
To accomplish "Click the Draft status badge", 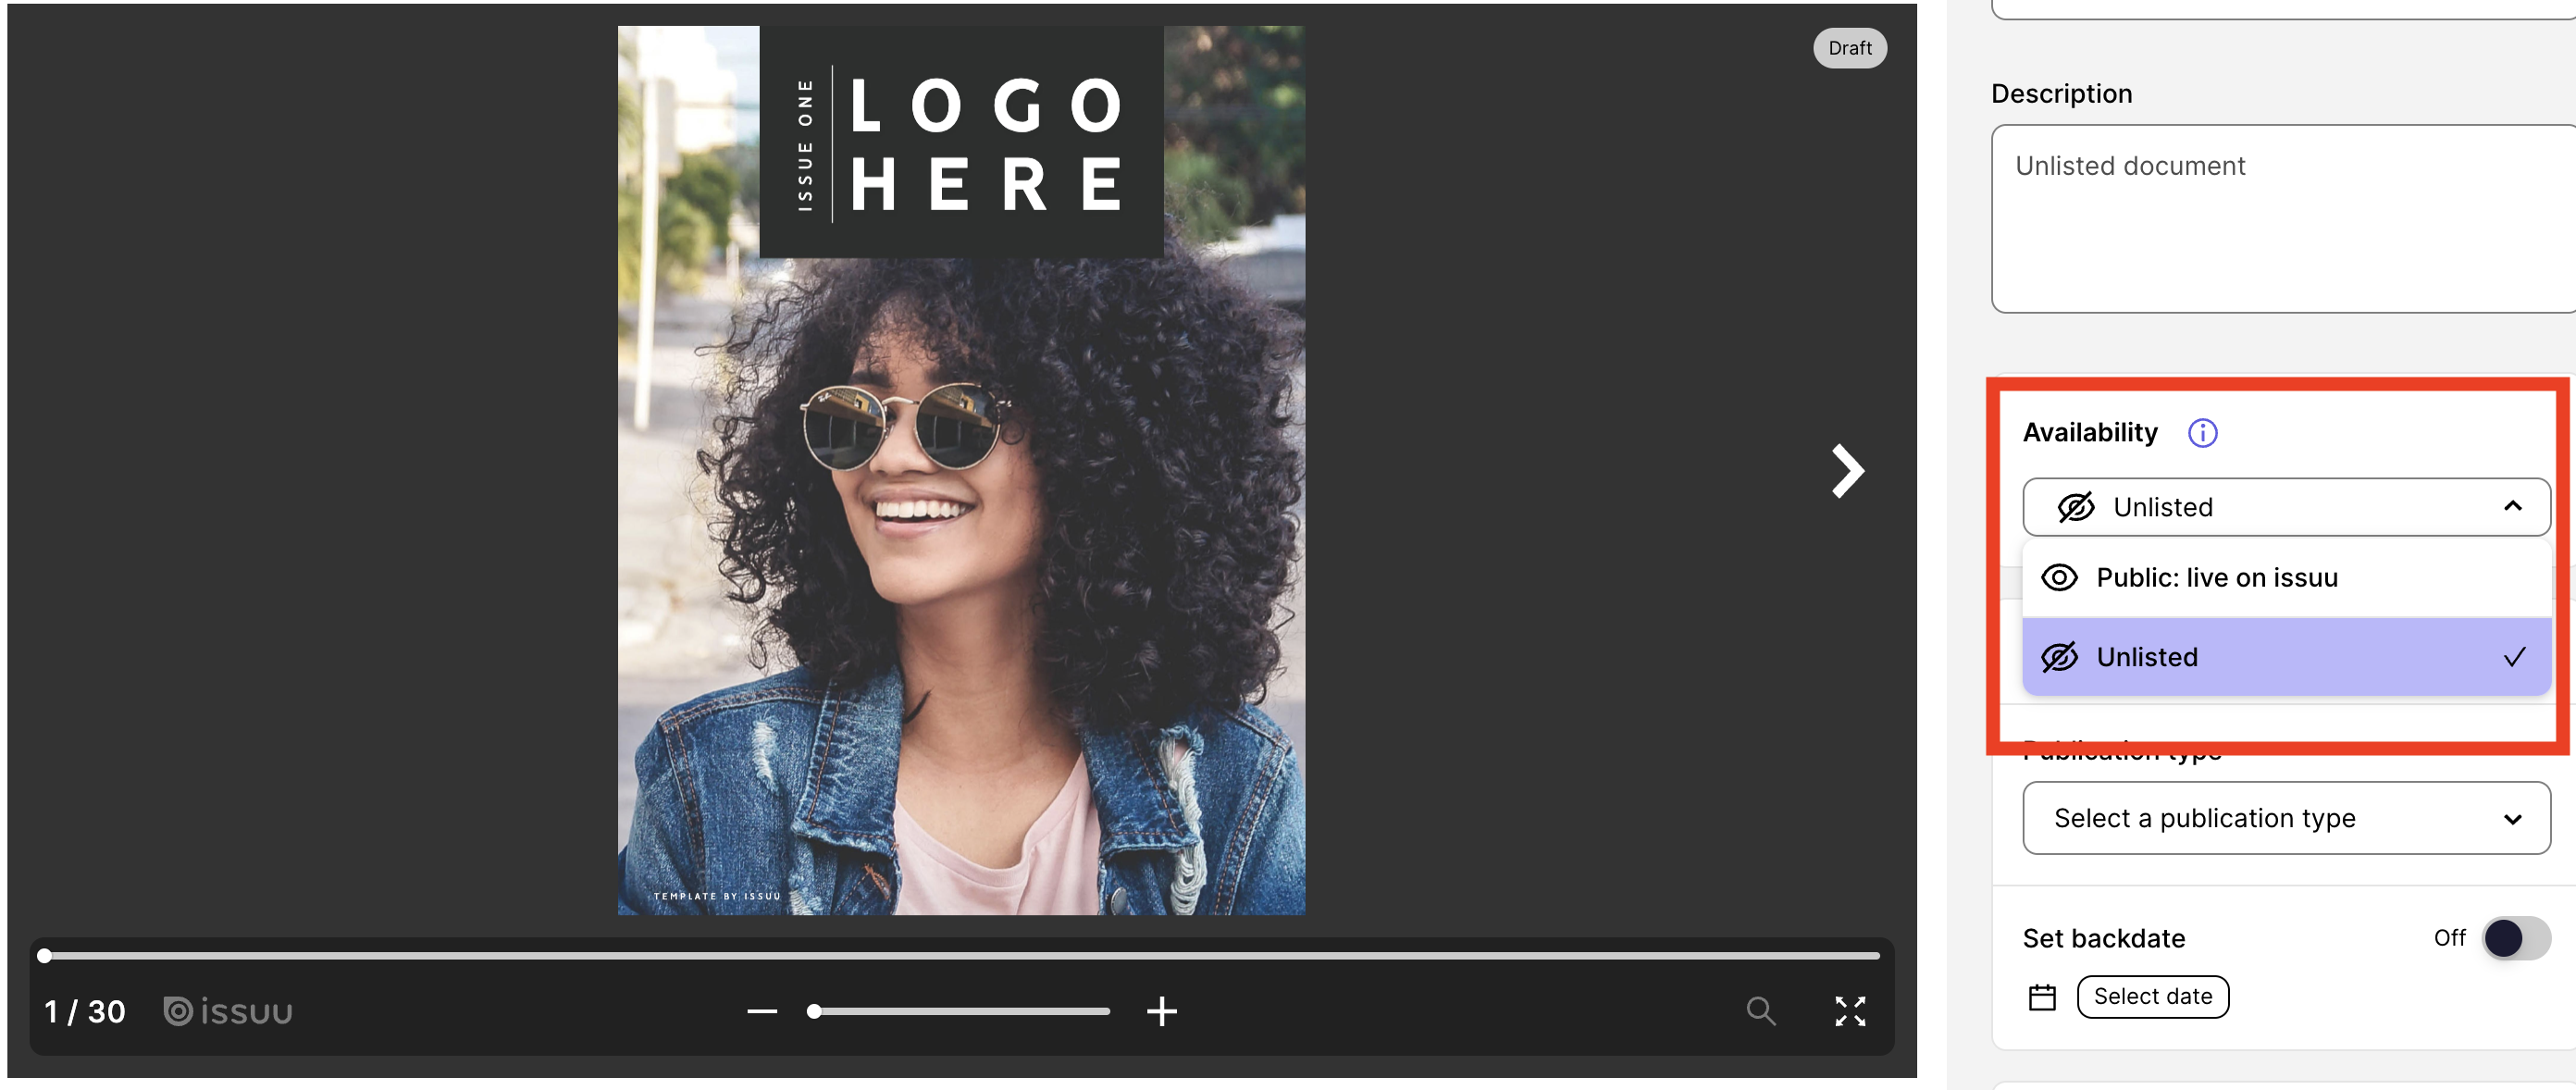I will pos(1850,48).
